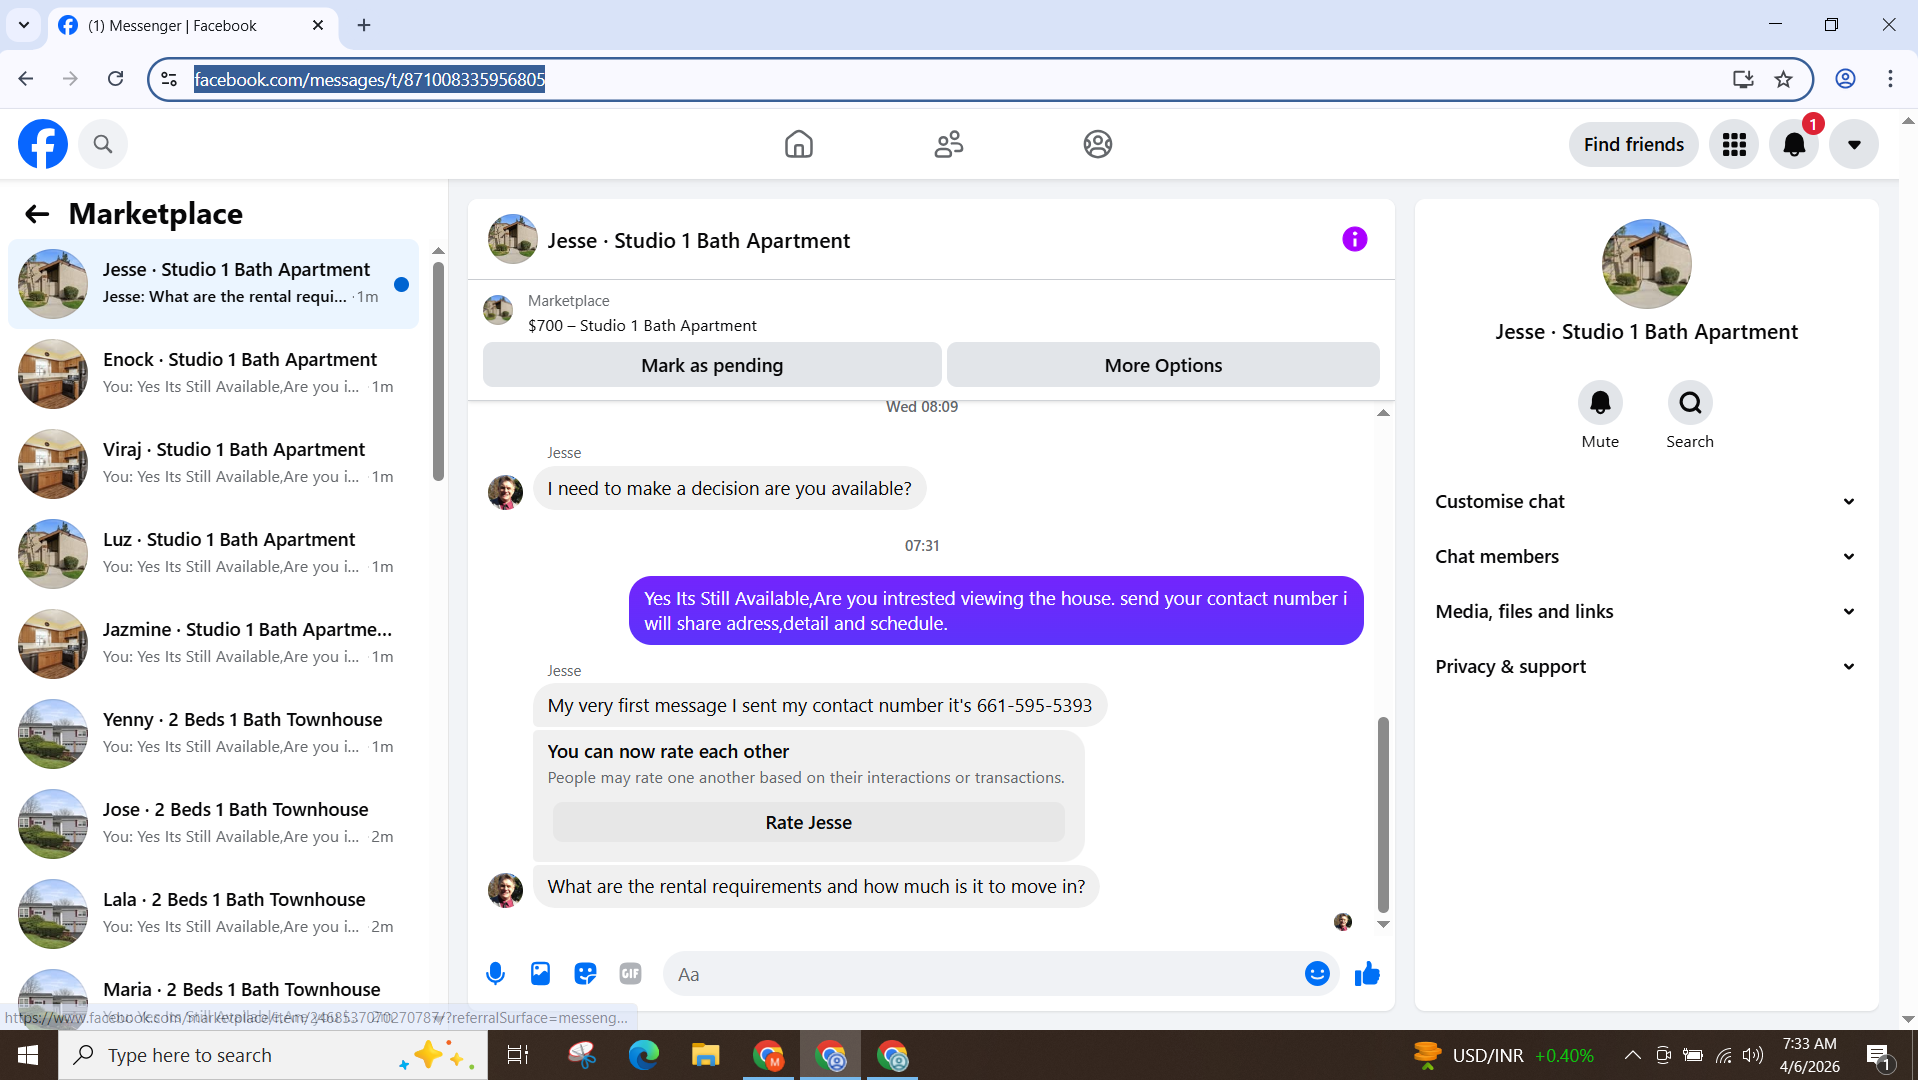
Task: Open Friends icon in top navigation
Action: tap(949, 144)
